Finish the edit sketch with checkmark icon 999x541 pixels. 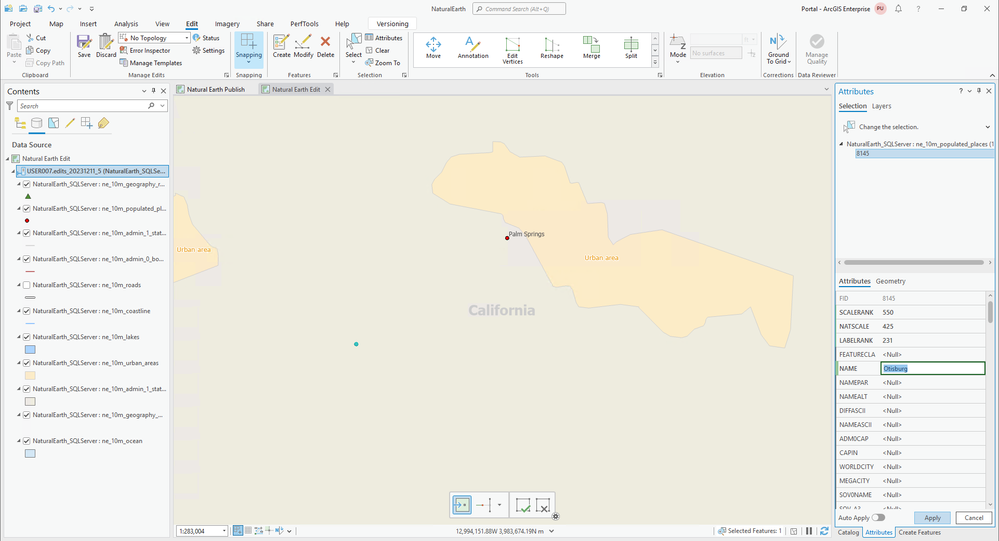coord(523,506)
